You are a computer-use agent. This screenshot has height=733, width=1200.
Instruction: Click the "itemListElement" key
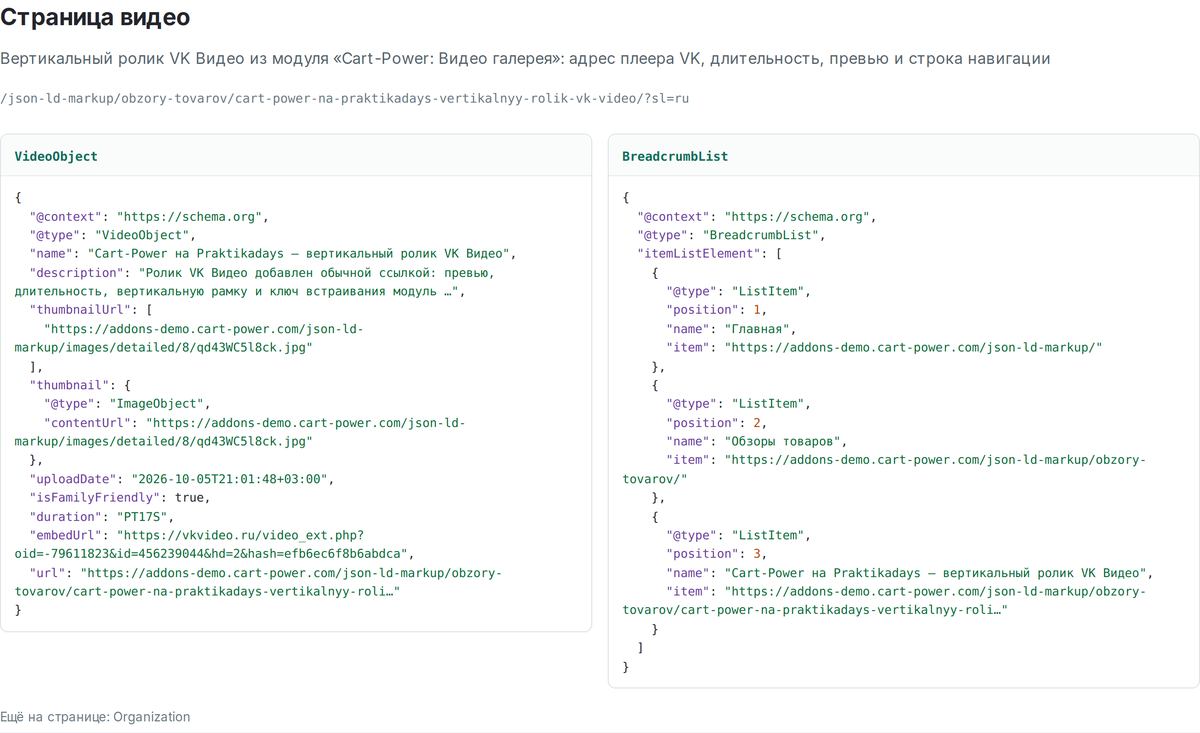pos(699,254)
